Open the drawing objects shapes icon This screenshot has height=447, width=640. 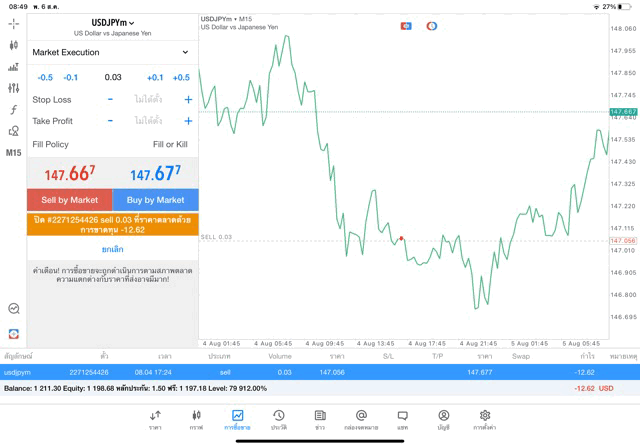point(13,131)
